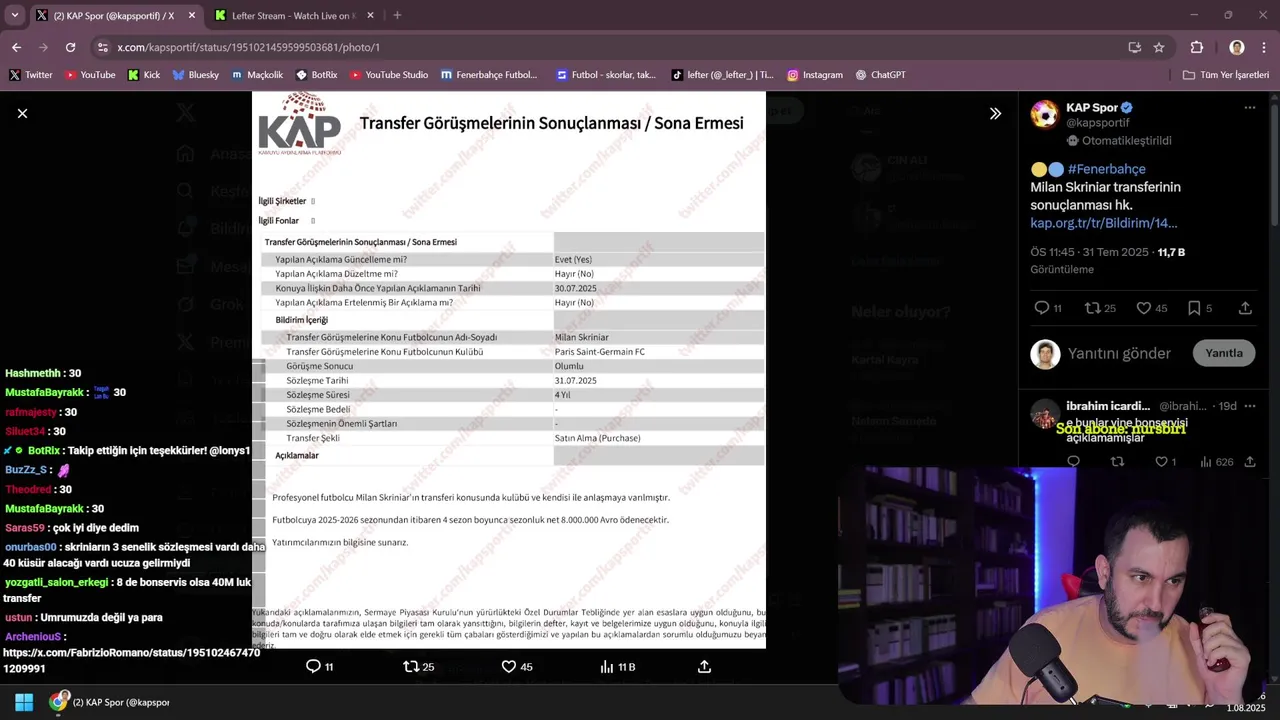
Task: Open the #Fenerbahçe hashtag
Action: pyautogui.click(x=1107, y=169)
